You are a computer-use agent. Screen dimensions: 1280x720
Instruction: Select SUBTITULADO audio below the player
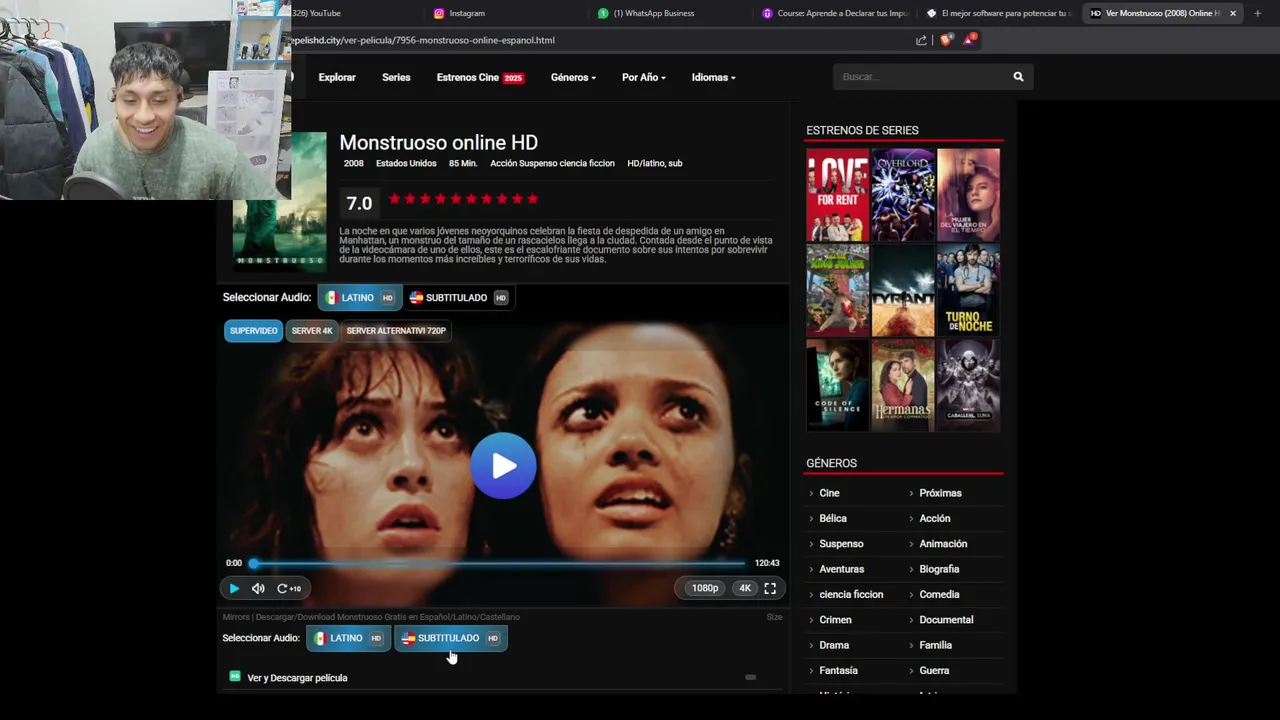[451, 638]
